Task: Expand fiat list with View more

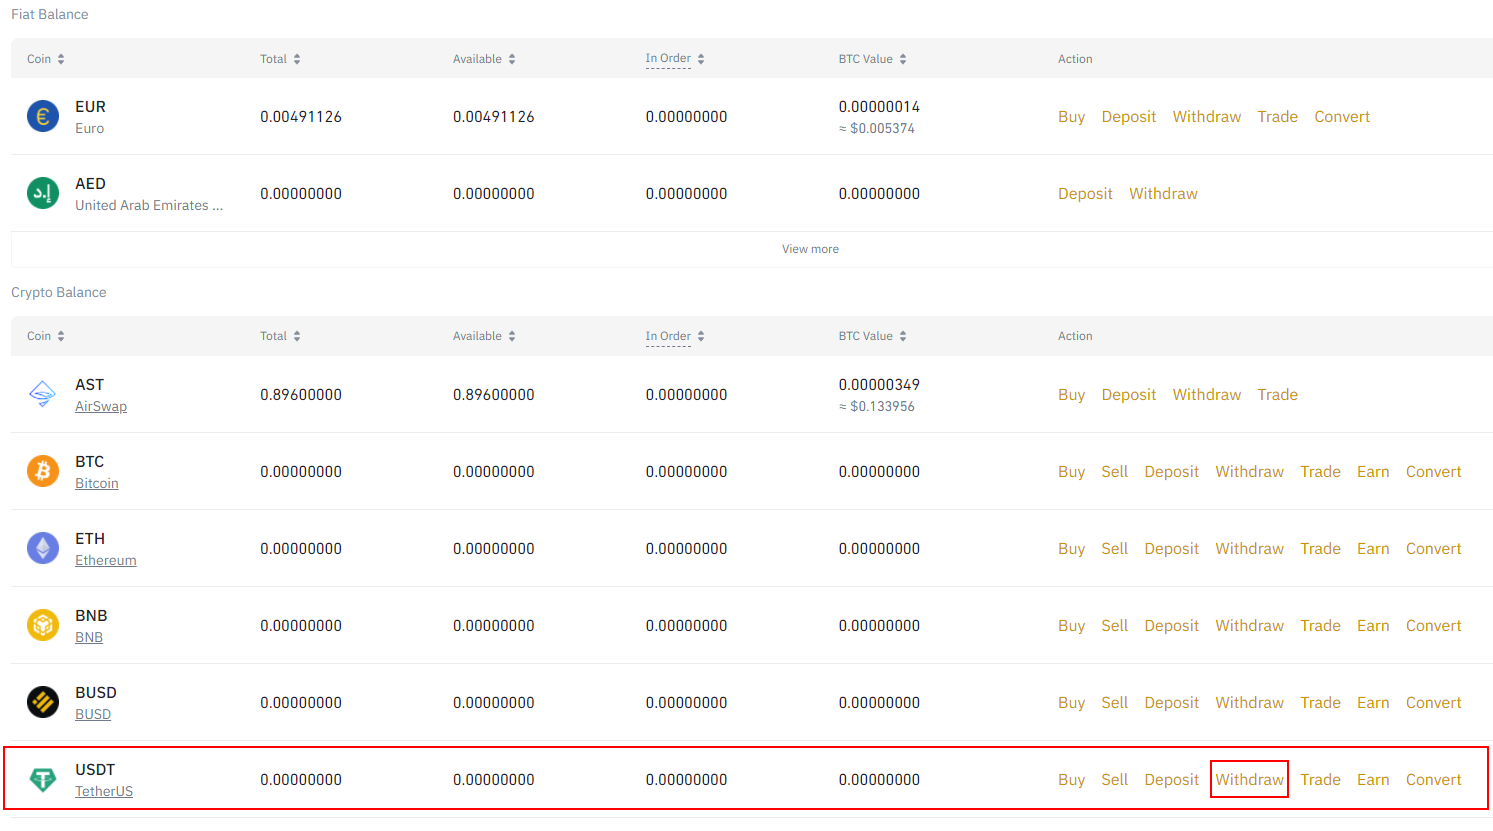Action: [810, 249]
